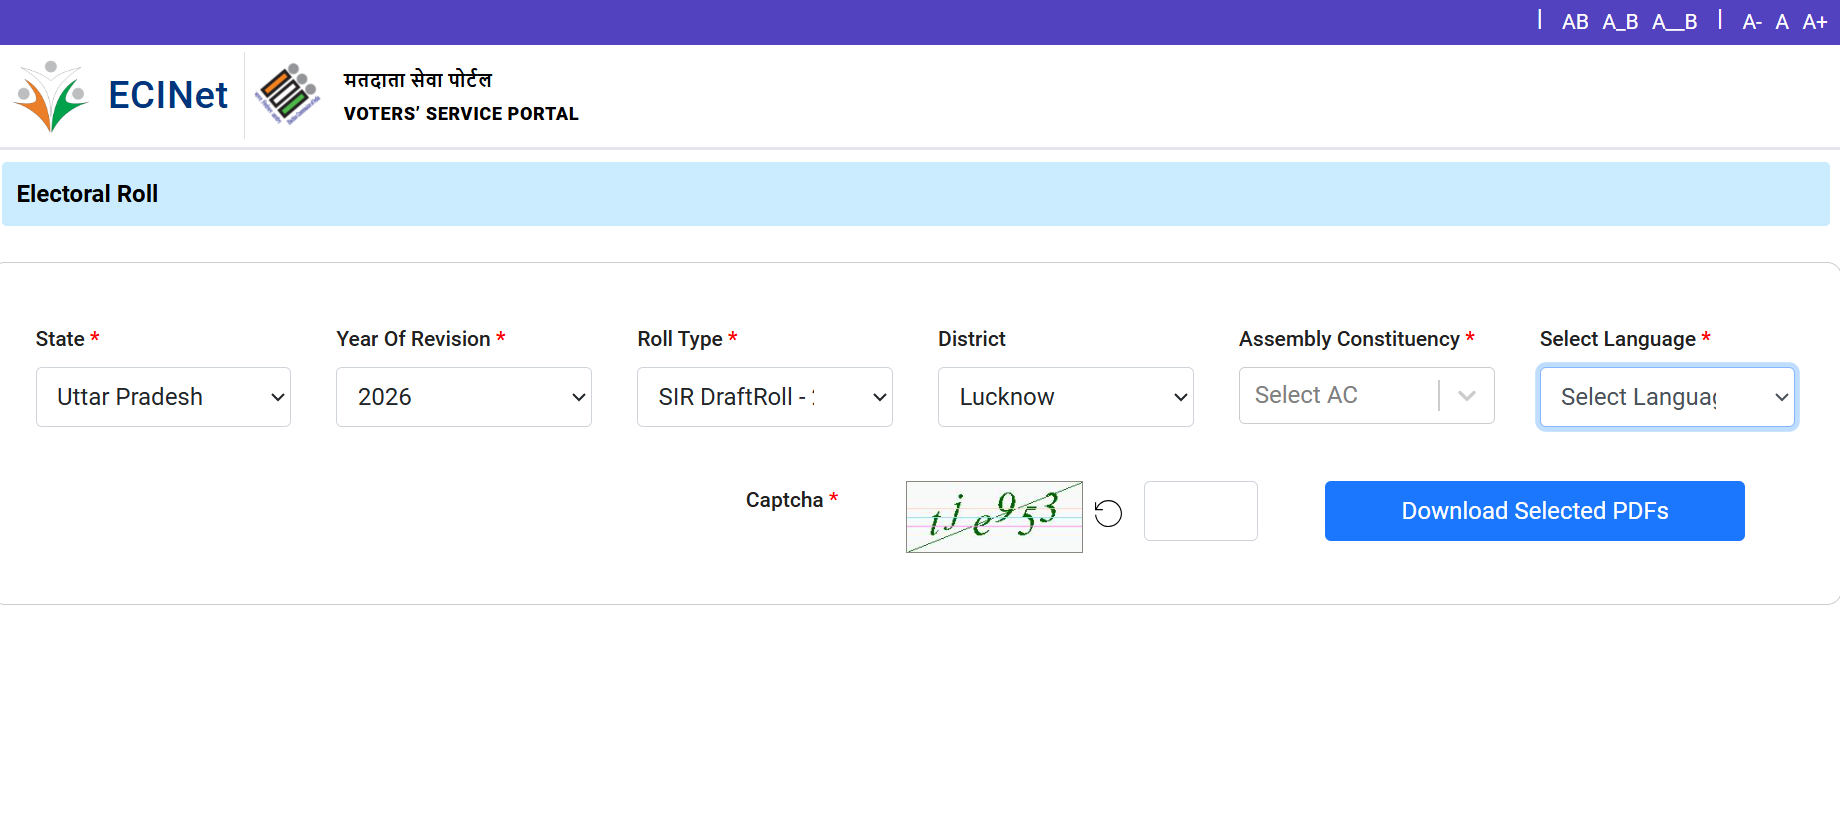
Task: Reset font size with A
Action: tap(1782, 22)
